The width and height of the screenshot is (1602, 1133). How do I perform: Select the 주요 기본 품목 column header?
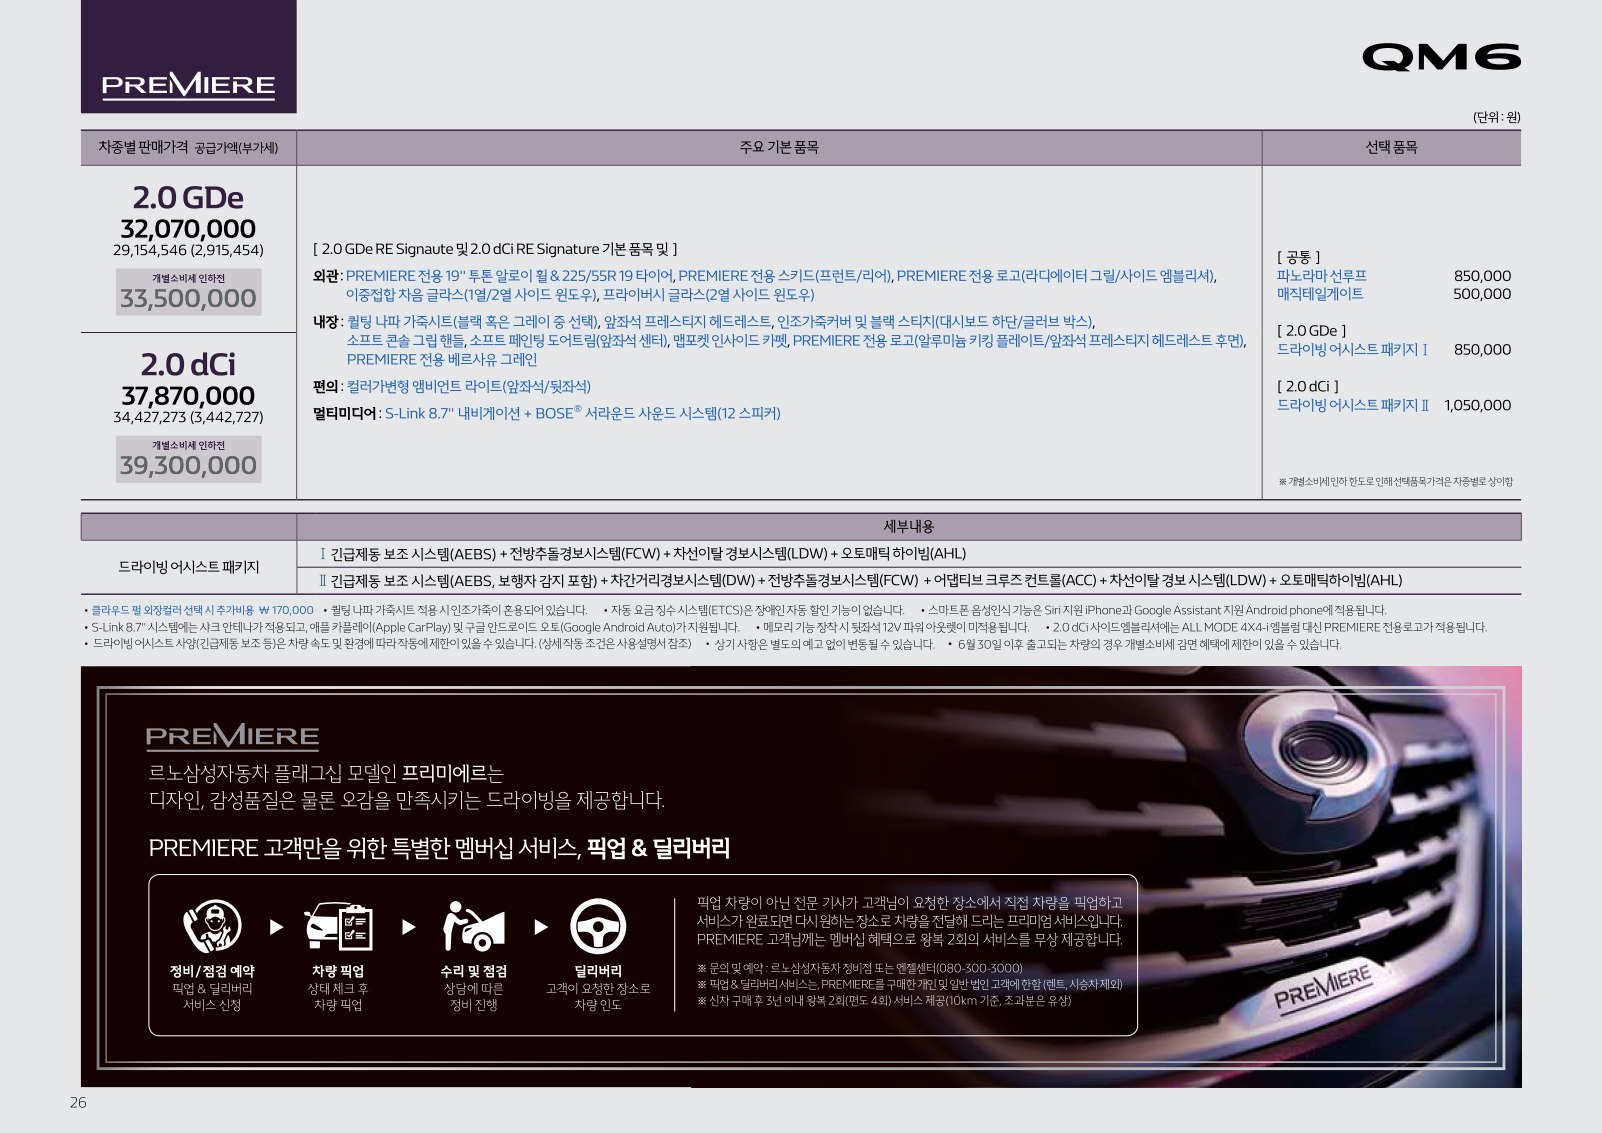click(x=779, y=147)
